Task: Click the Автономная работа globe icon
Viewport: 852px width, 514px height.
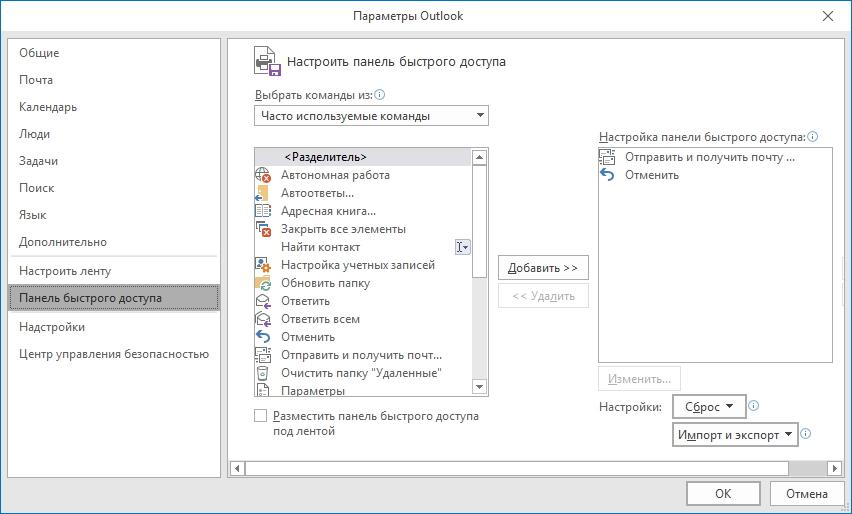Action: tap(263, 175)
